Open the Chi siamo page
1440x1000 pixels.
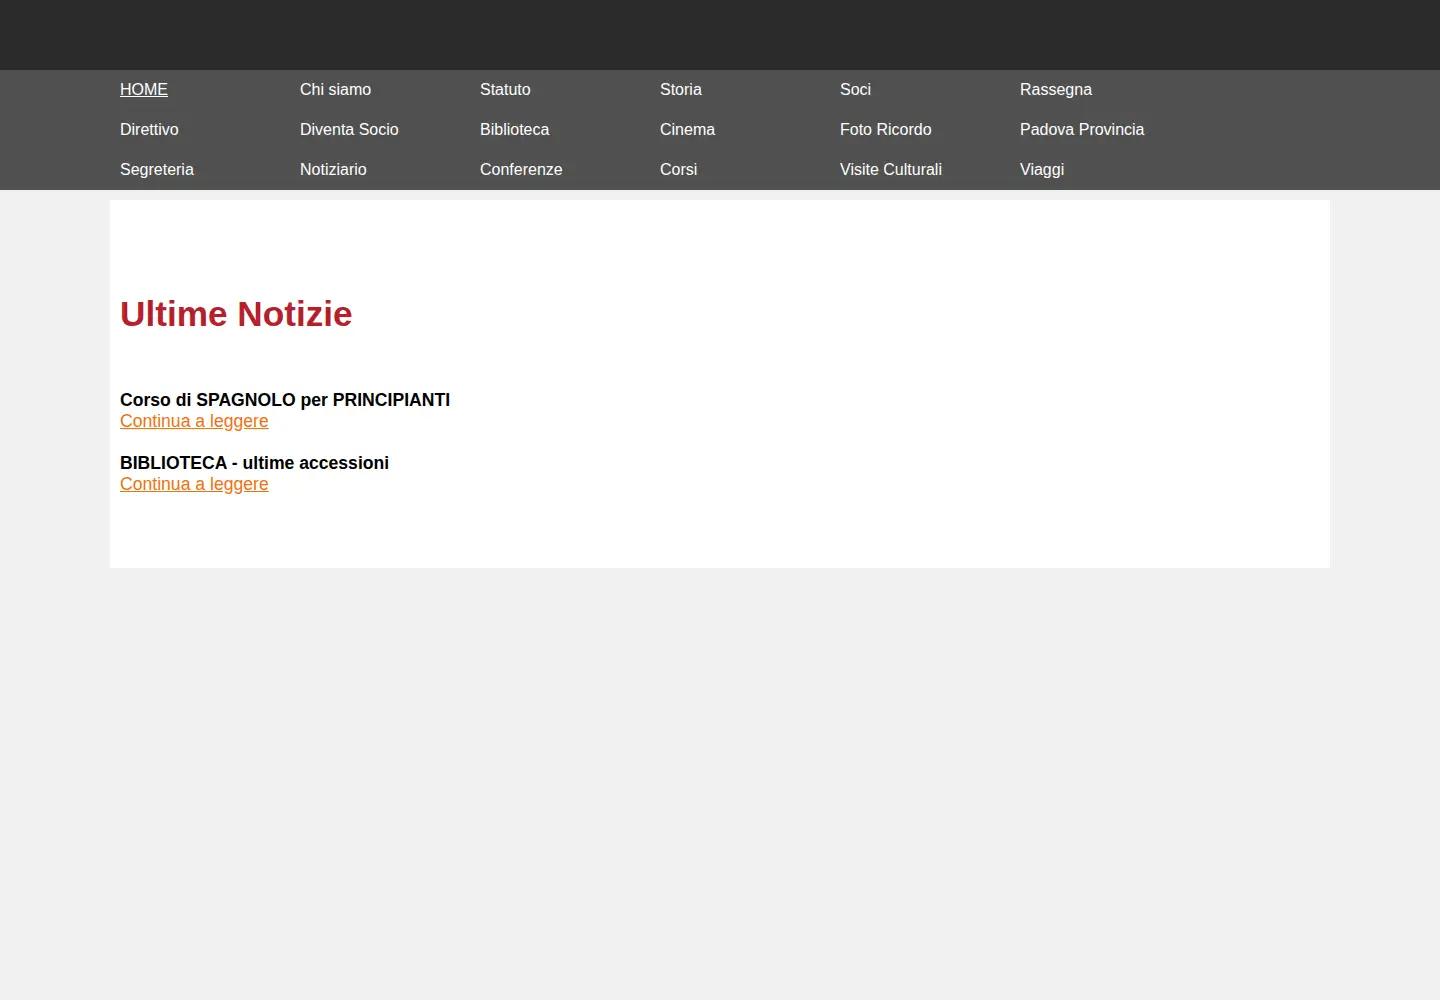(335, 89)
